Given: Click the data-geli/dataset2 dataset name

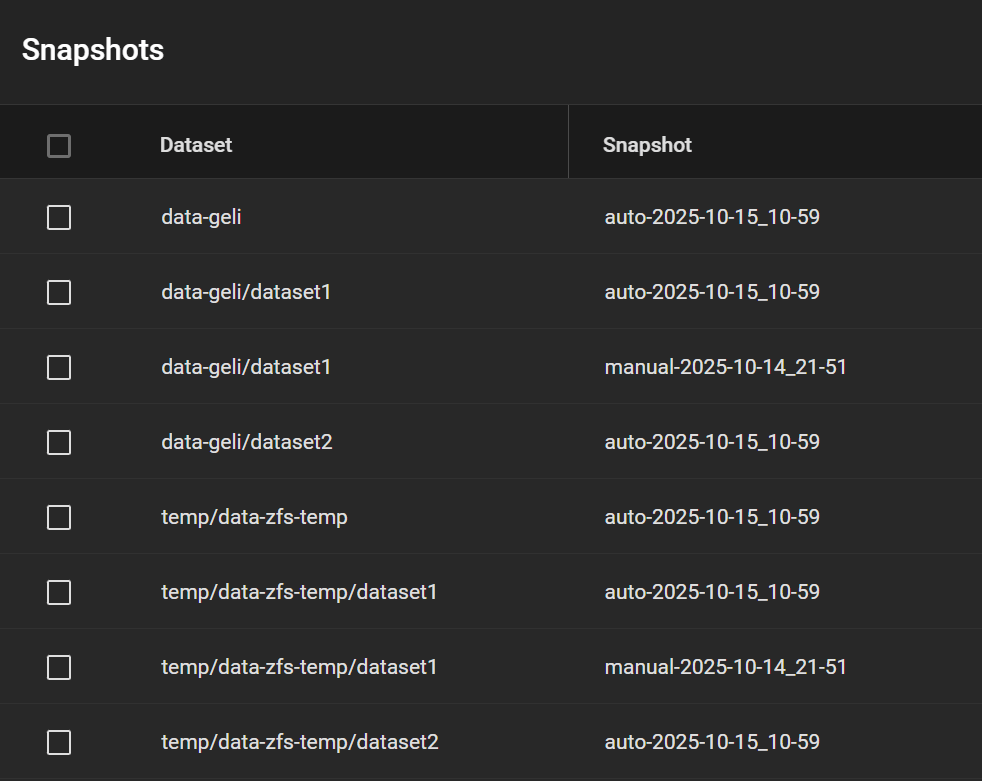Looking at the screenshot, I should tap(246, 442).
